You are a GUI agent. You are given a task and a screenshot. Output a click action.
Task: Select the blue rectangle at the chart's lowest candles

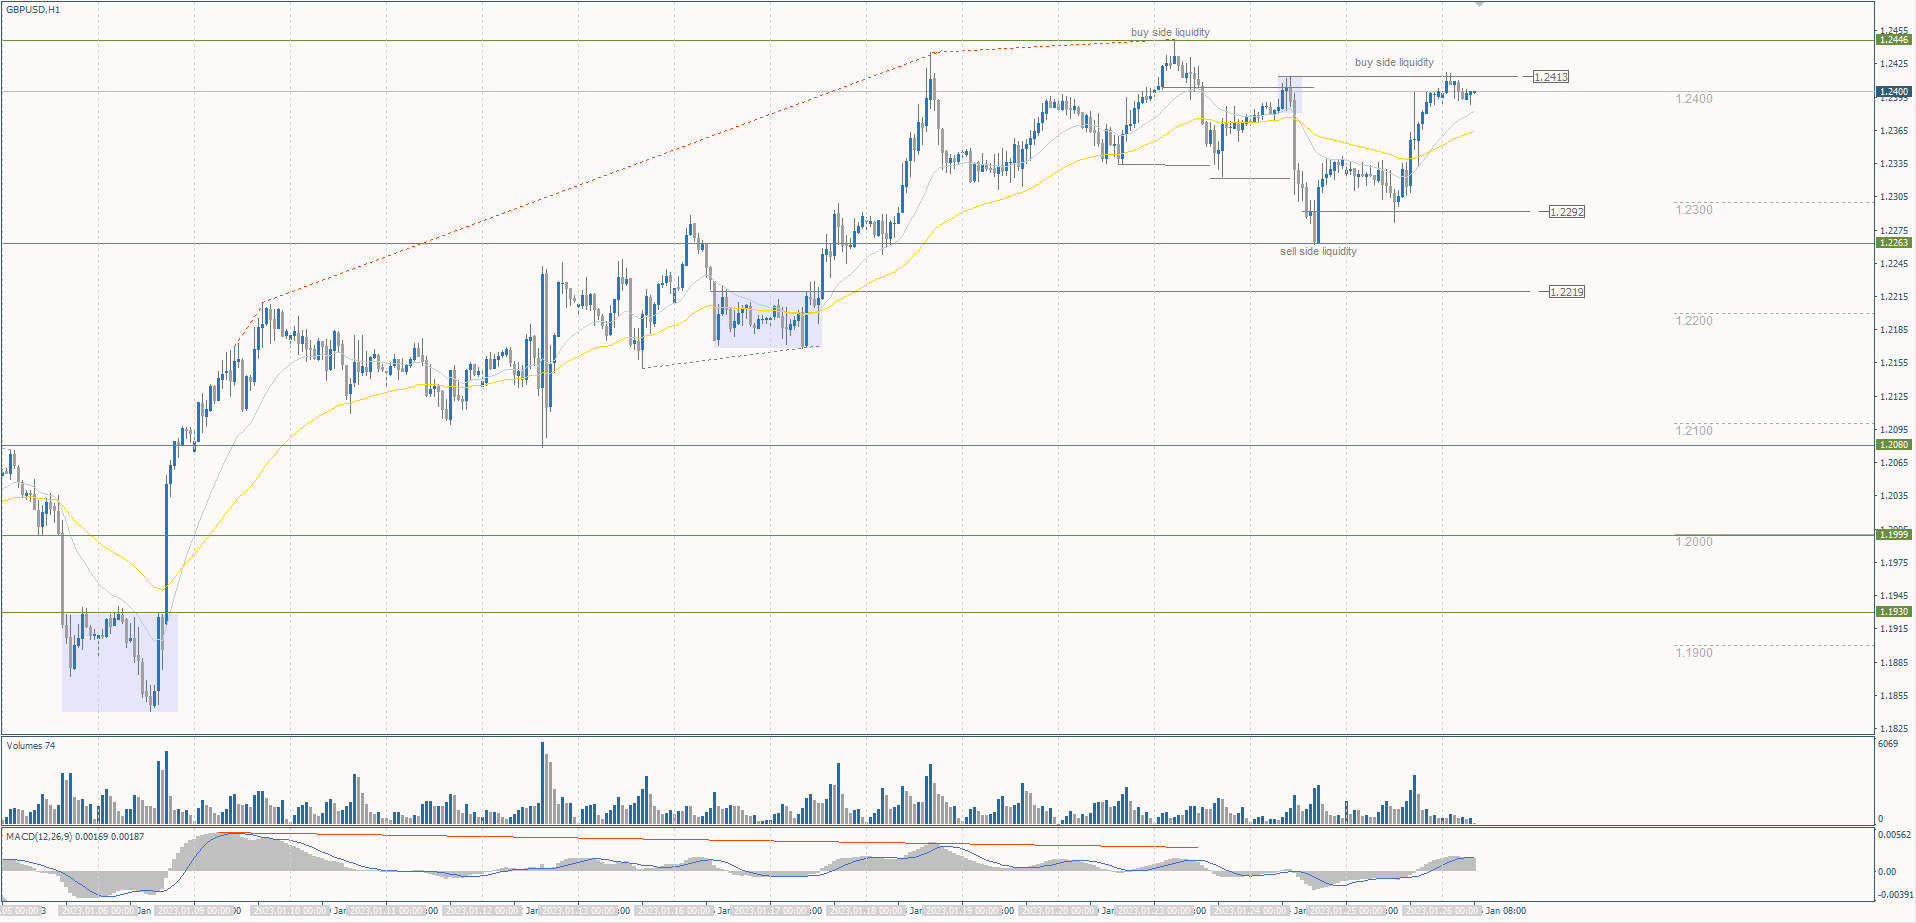pos(120,662)
